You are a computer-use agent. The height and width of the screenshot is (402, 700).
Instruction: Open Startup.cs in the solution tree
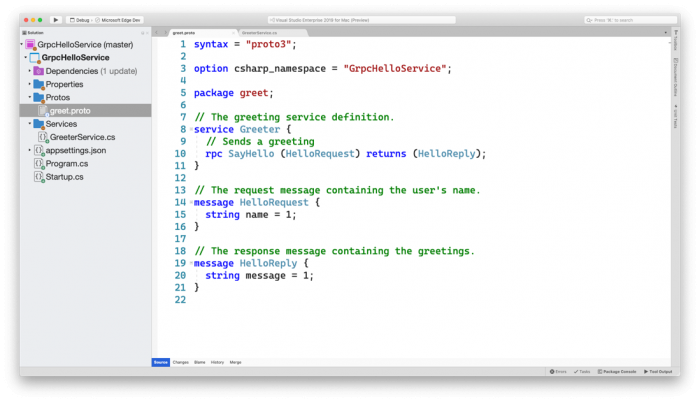[64, 177]
